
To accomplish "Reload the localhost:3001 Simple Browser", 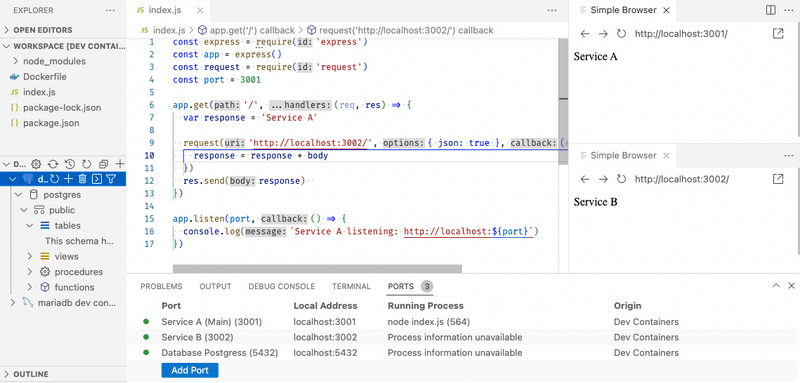I will pyautogui.click(x=621, y=34).
